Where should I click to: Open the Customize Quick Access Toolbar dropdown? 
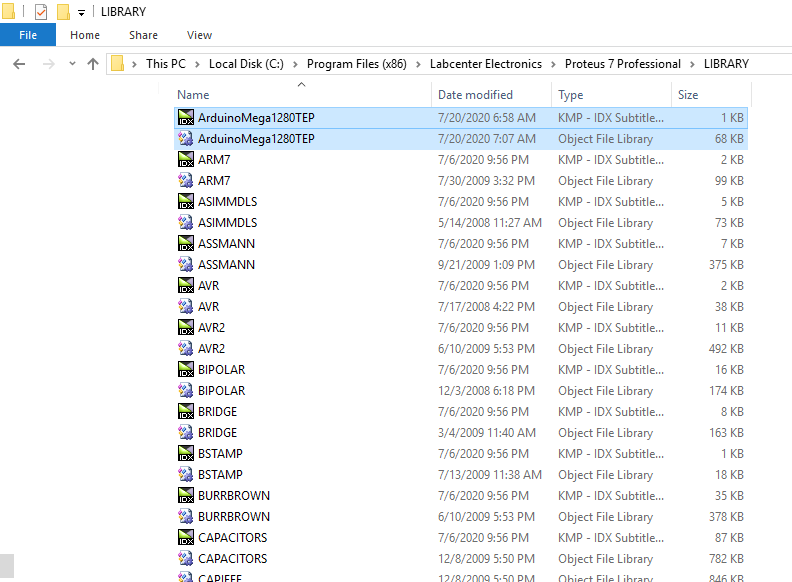click(x=81, y=13)
